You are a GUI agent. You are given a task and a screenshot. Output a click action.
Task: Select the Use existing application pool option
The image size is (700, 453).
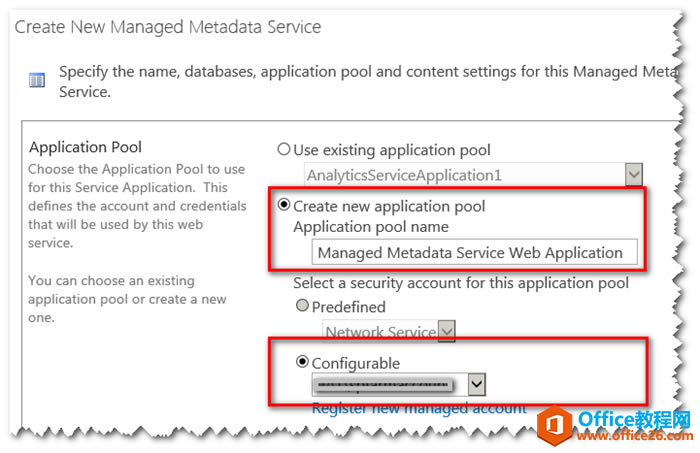click(284, 150)
